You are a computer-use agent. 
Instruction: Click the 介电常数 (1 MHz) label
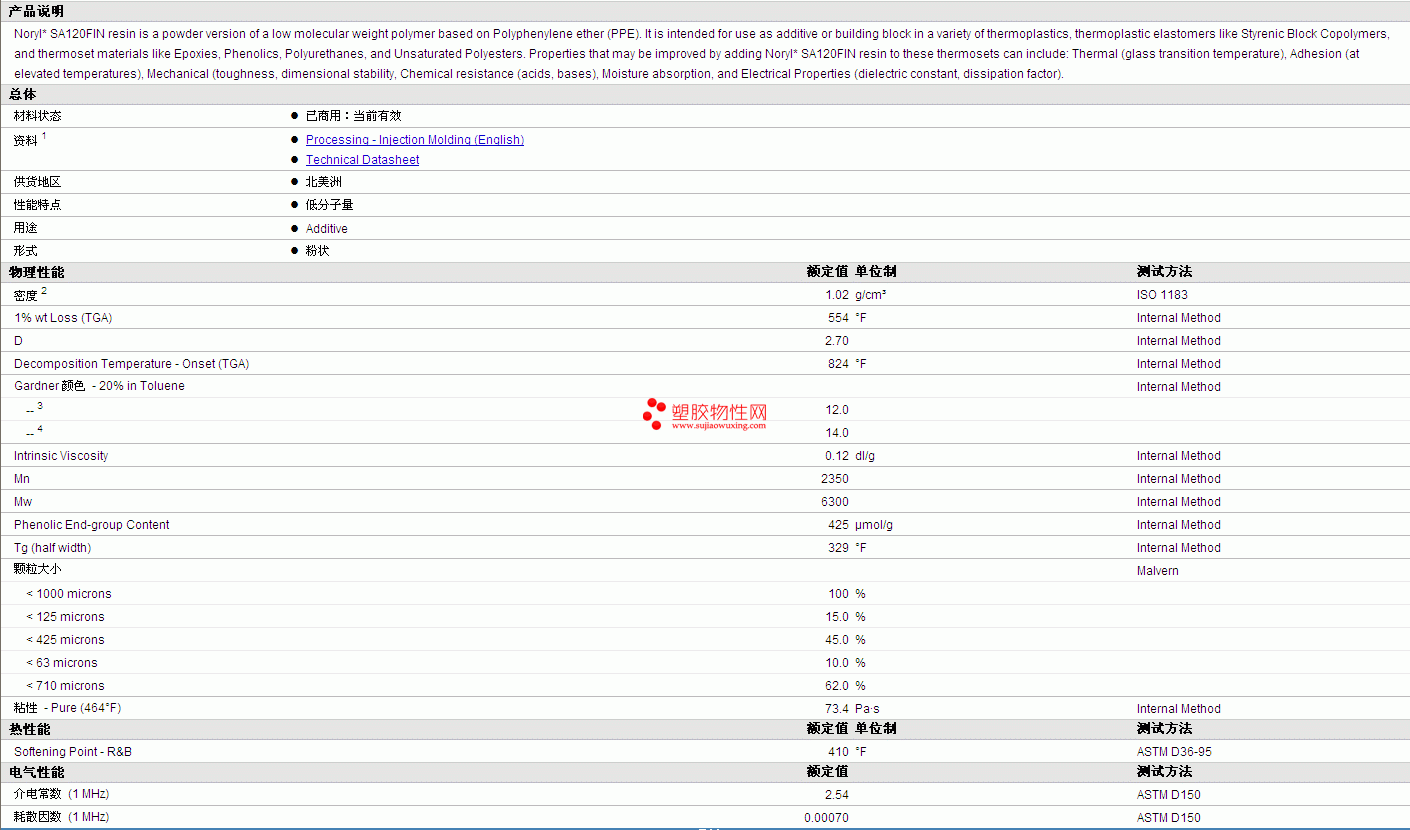61,794
